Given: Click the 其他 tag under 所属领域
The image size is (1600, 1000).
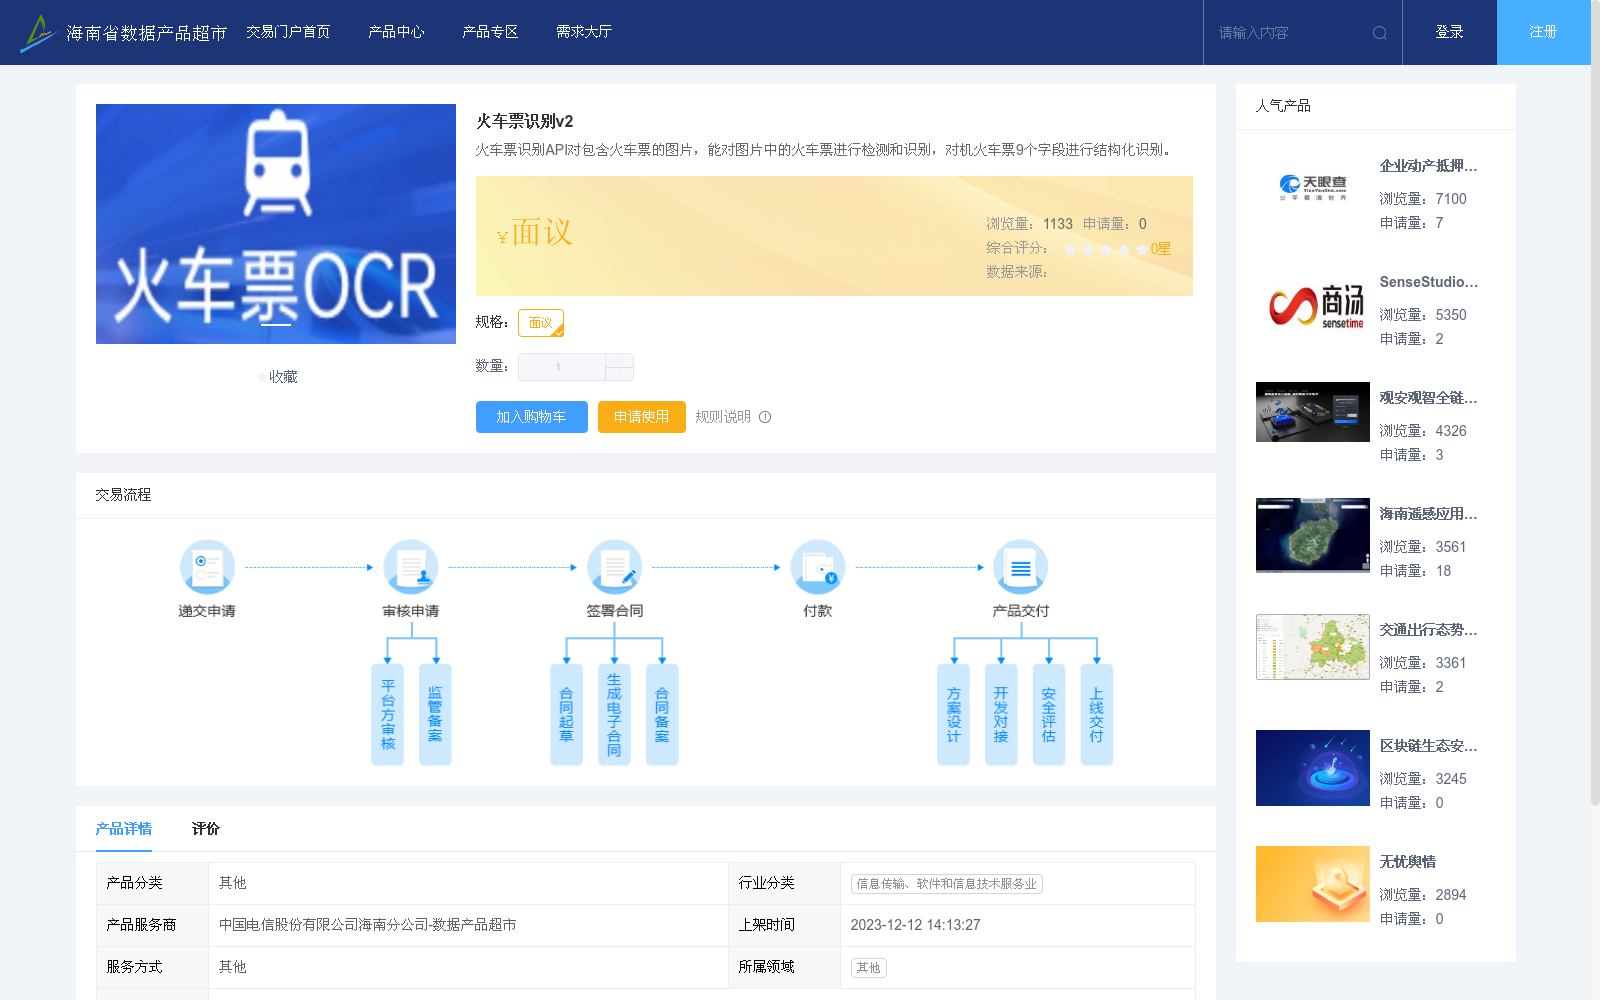Looking at the screenshot, I should click(x=869, y=968).
